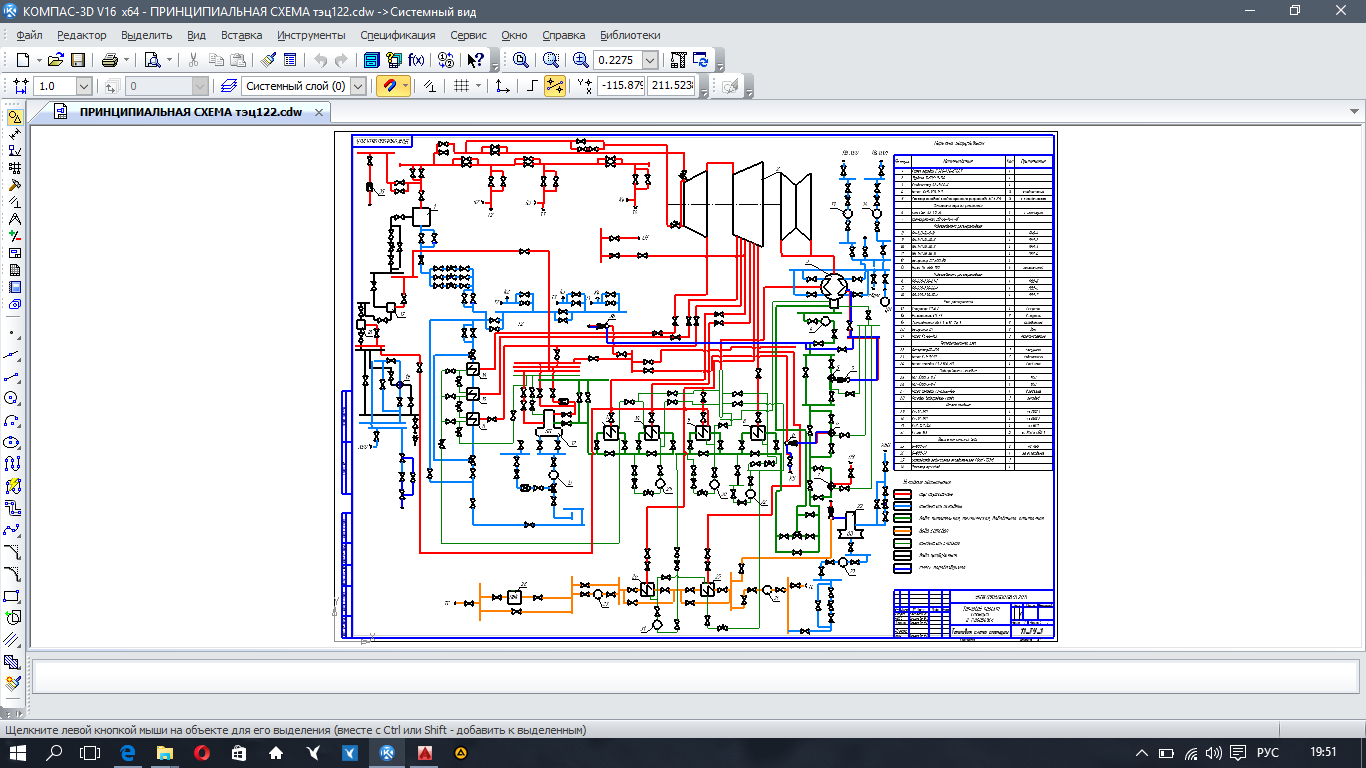Open the Библиотеки menu
Viewport: 1366px width, 768px height.
pyautogui.click(x=630, y=35)
